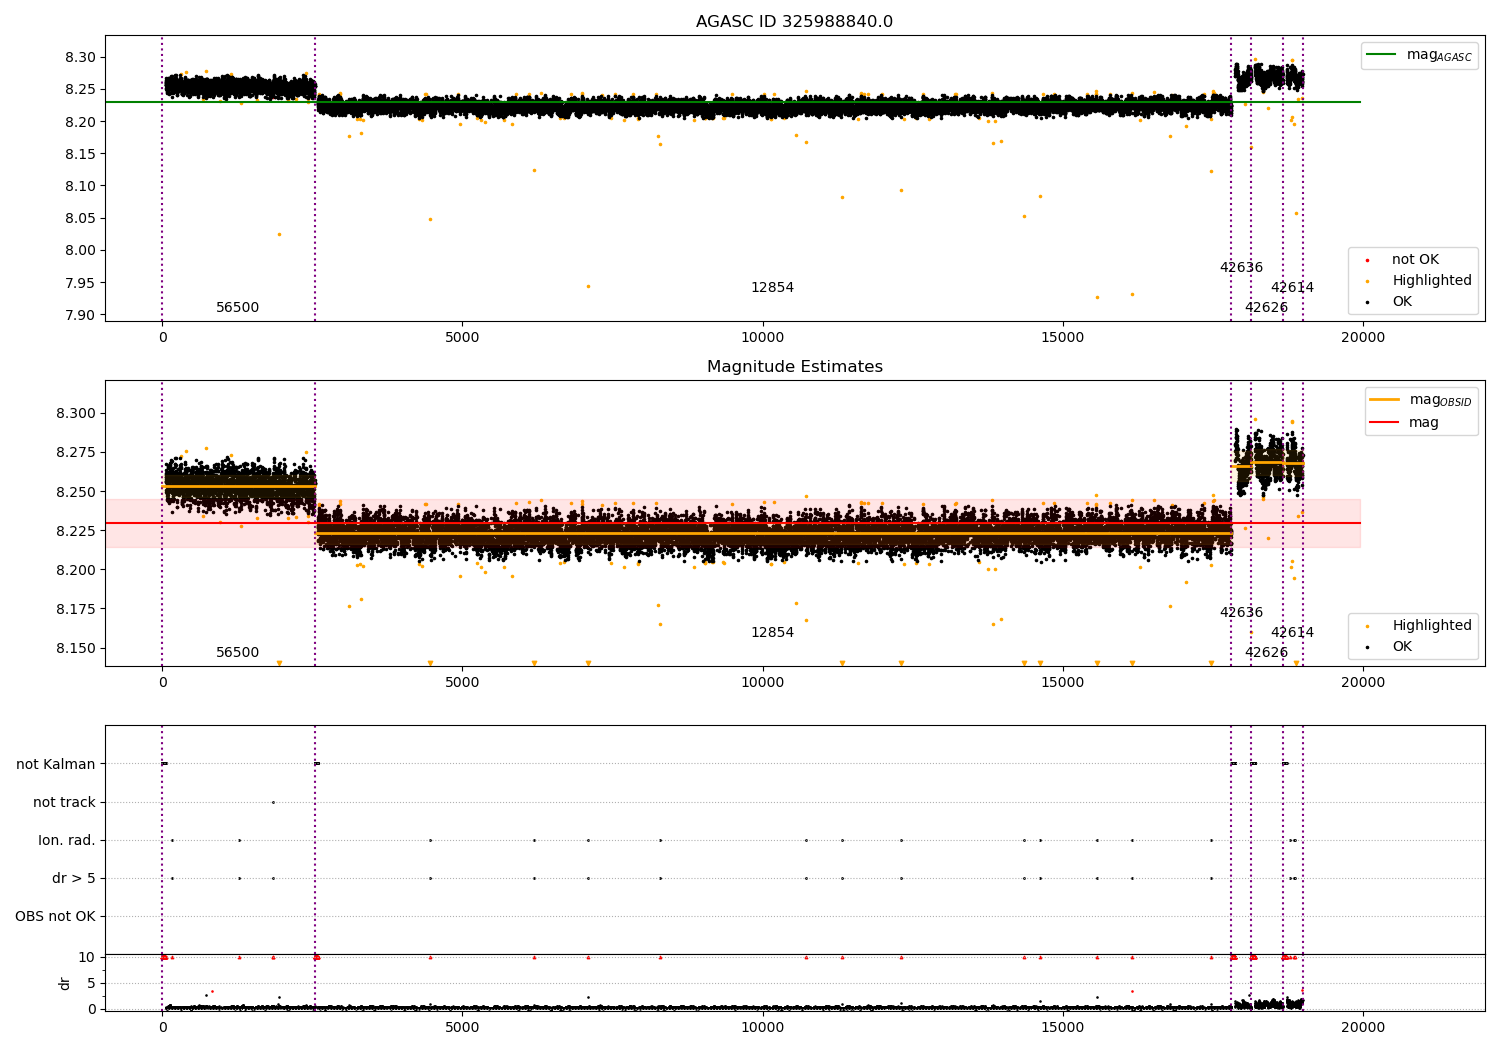
Task: Click the 'Magnitude Estimates' plot title
Action: coord(794,367)
